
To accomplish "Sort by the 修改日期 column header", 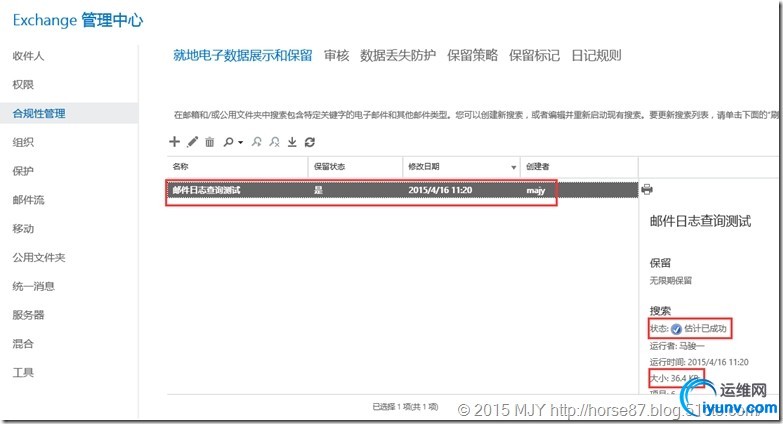I will tap(423, 166).
